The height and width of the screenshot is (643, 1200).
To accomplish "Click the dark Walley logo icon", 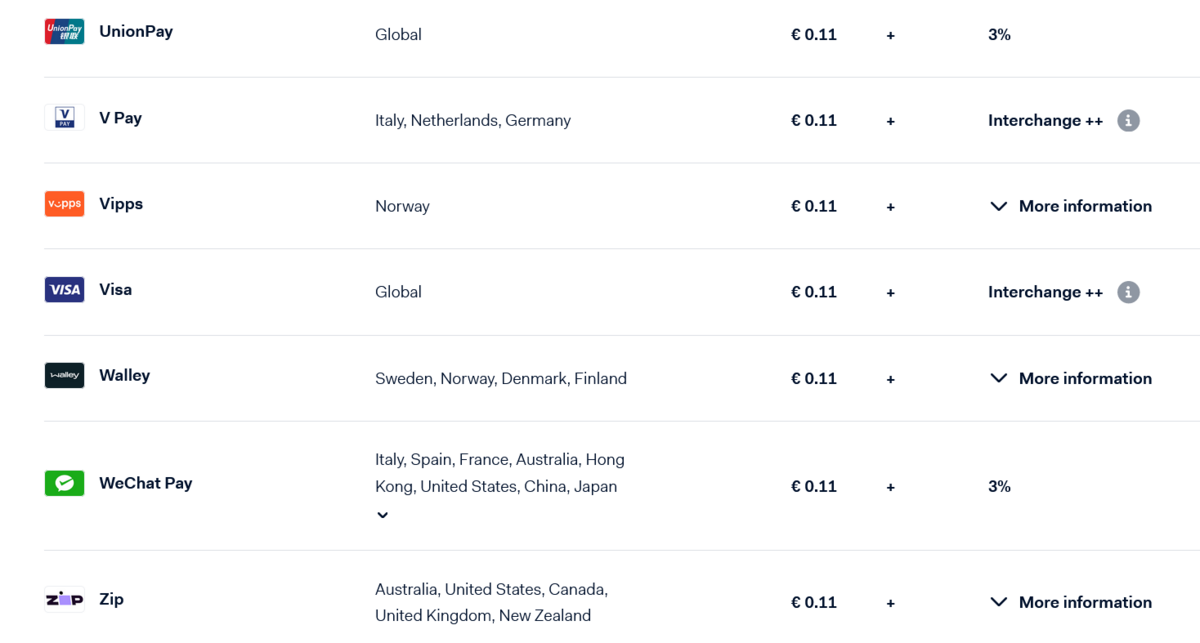I will click(x=64, y=376).
